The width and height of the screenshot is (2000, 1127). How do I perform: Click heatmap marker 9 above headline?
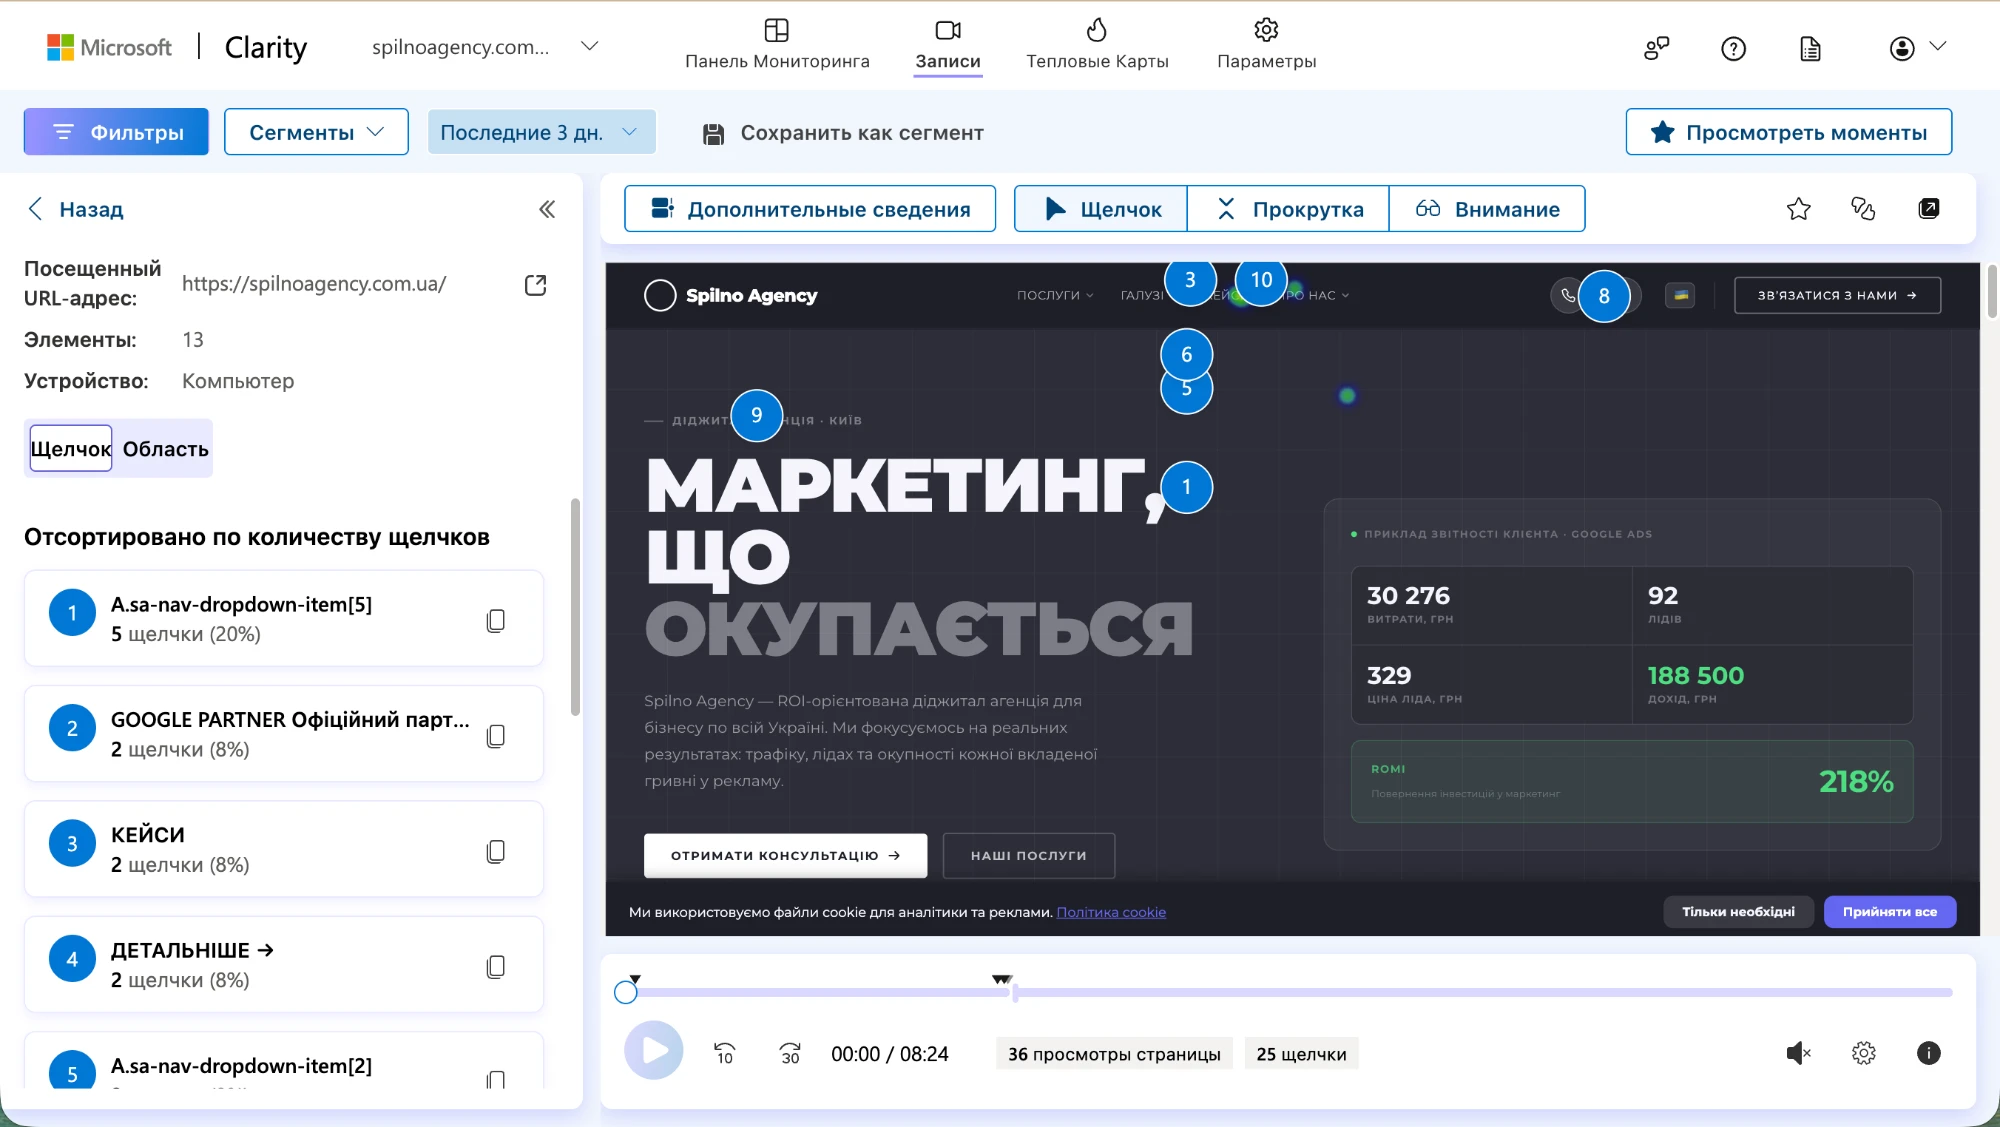click(x=756, y=415)
